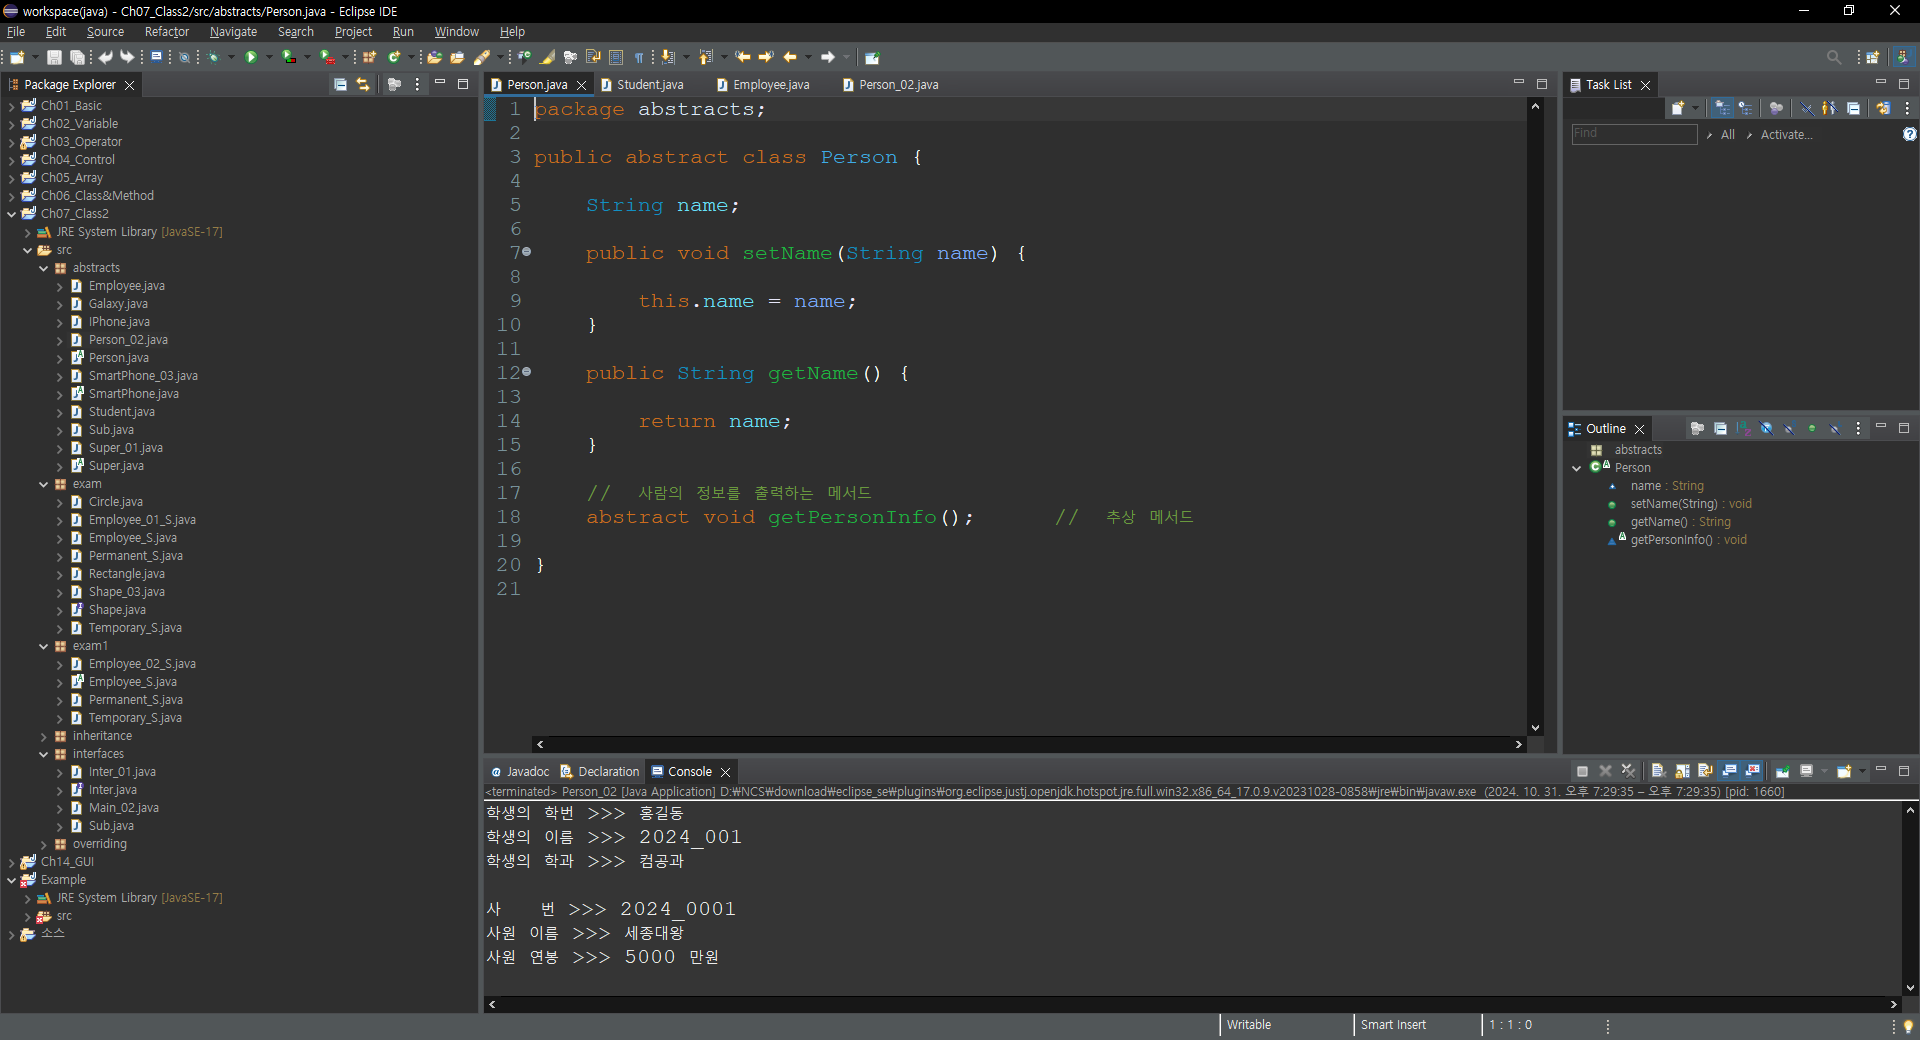Toggle Hide Static Members in Outline
1920x1040 pixels.
point(1789,429)
